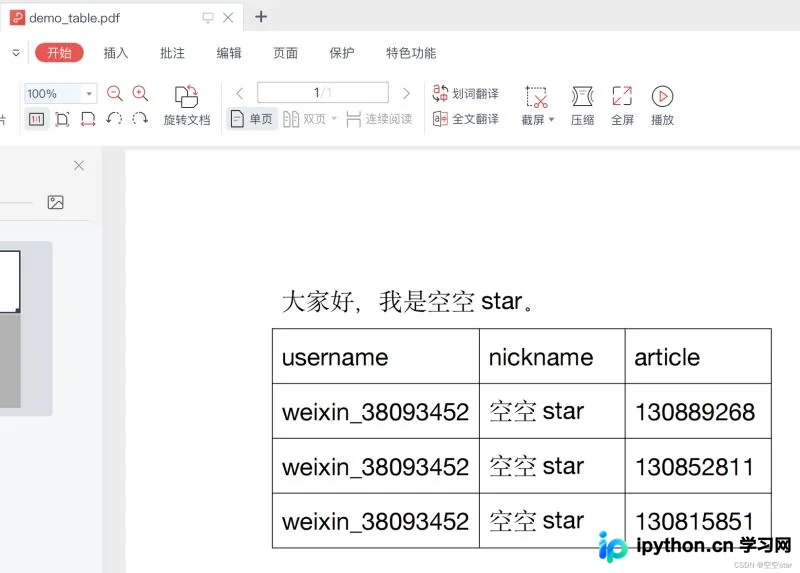Image resolution: width=800 pixels, height=573 pixels.
Task: Expand the quick access dropdown chevron
Action: point(16,53)
